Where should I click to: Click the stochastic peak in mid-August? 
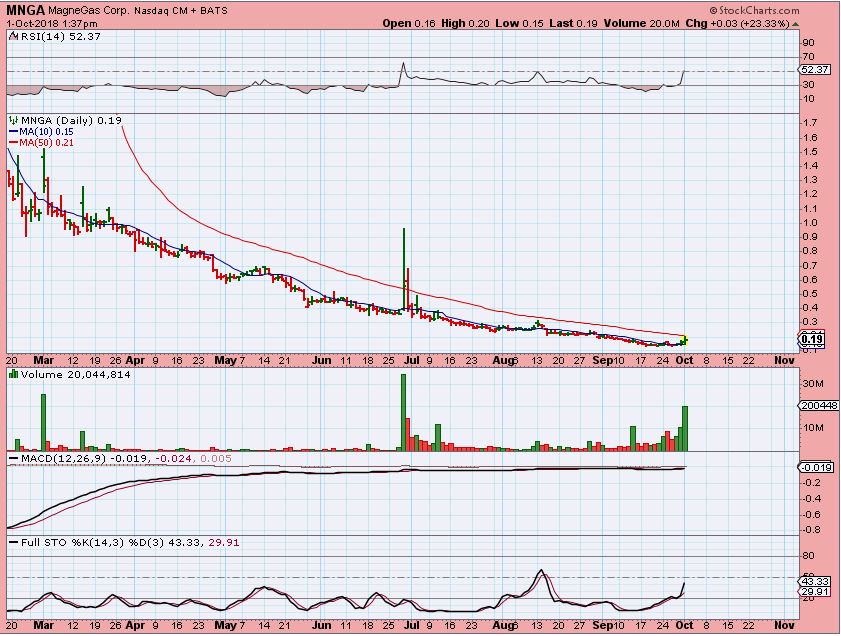(542, 572)
